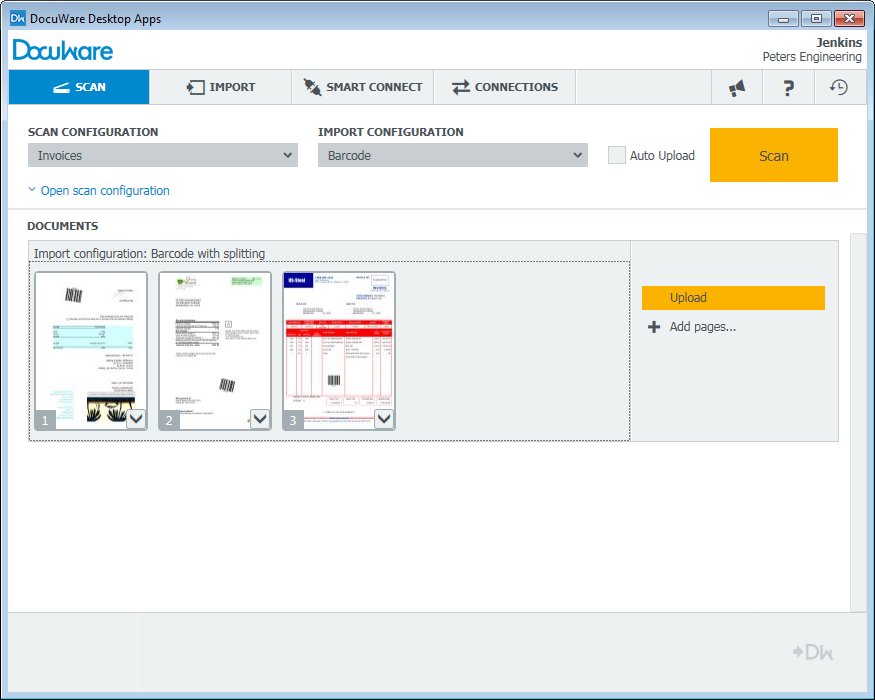Click the DW arrow icon at bottom right
This screenshot has width=875, height=700.
pos(812,652)
